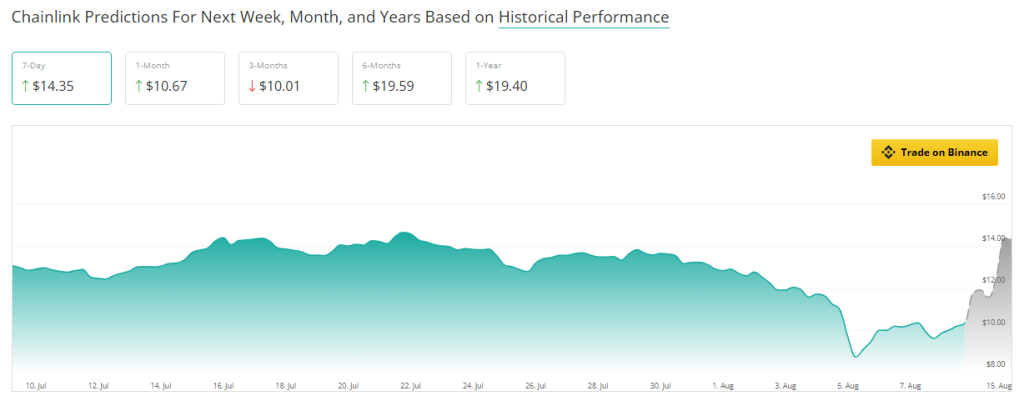The width and height of the screenshot is (1024, 406).
Task: Open the 3-Months prediction tab
Action: pos(289,78)
